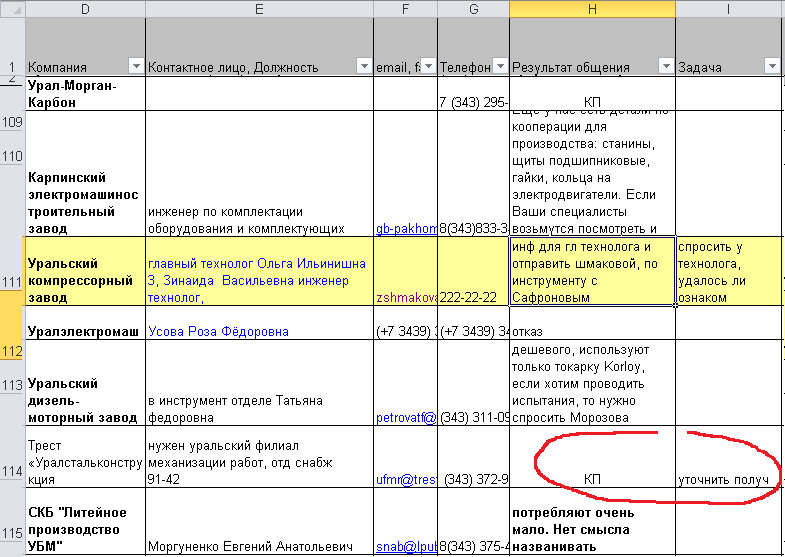Select cell Уралэлектромаш
The image size is (785, 557).
tap(85, 323)
